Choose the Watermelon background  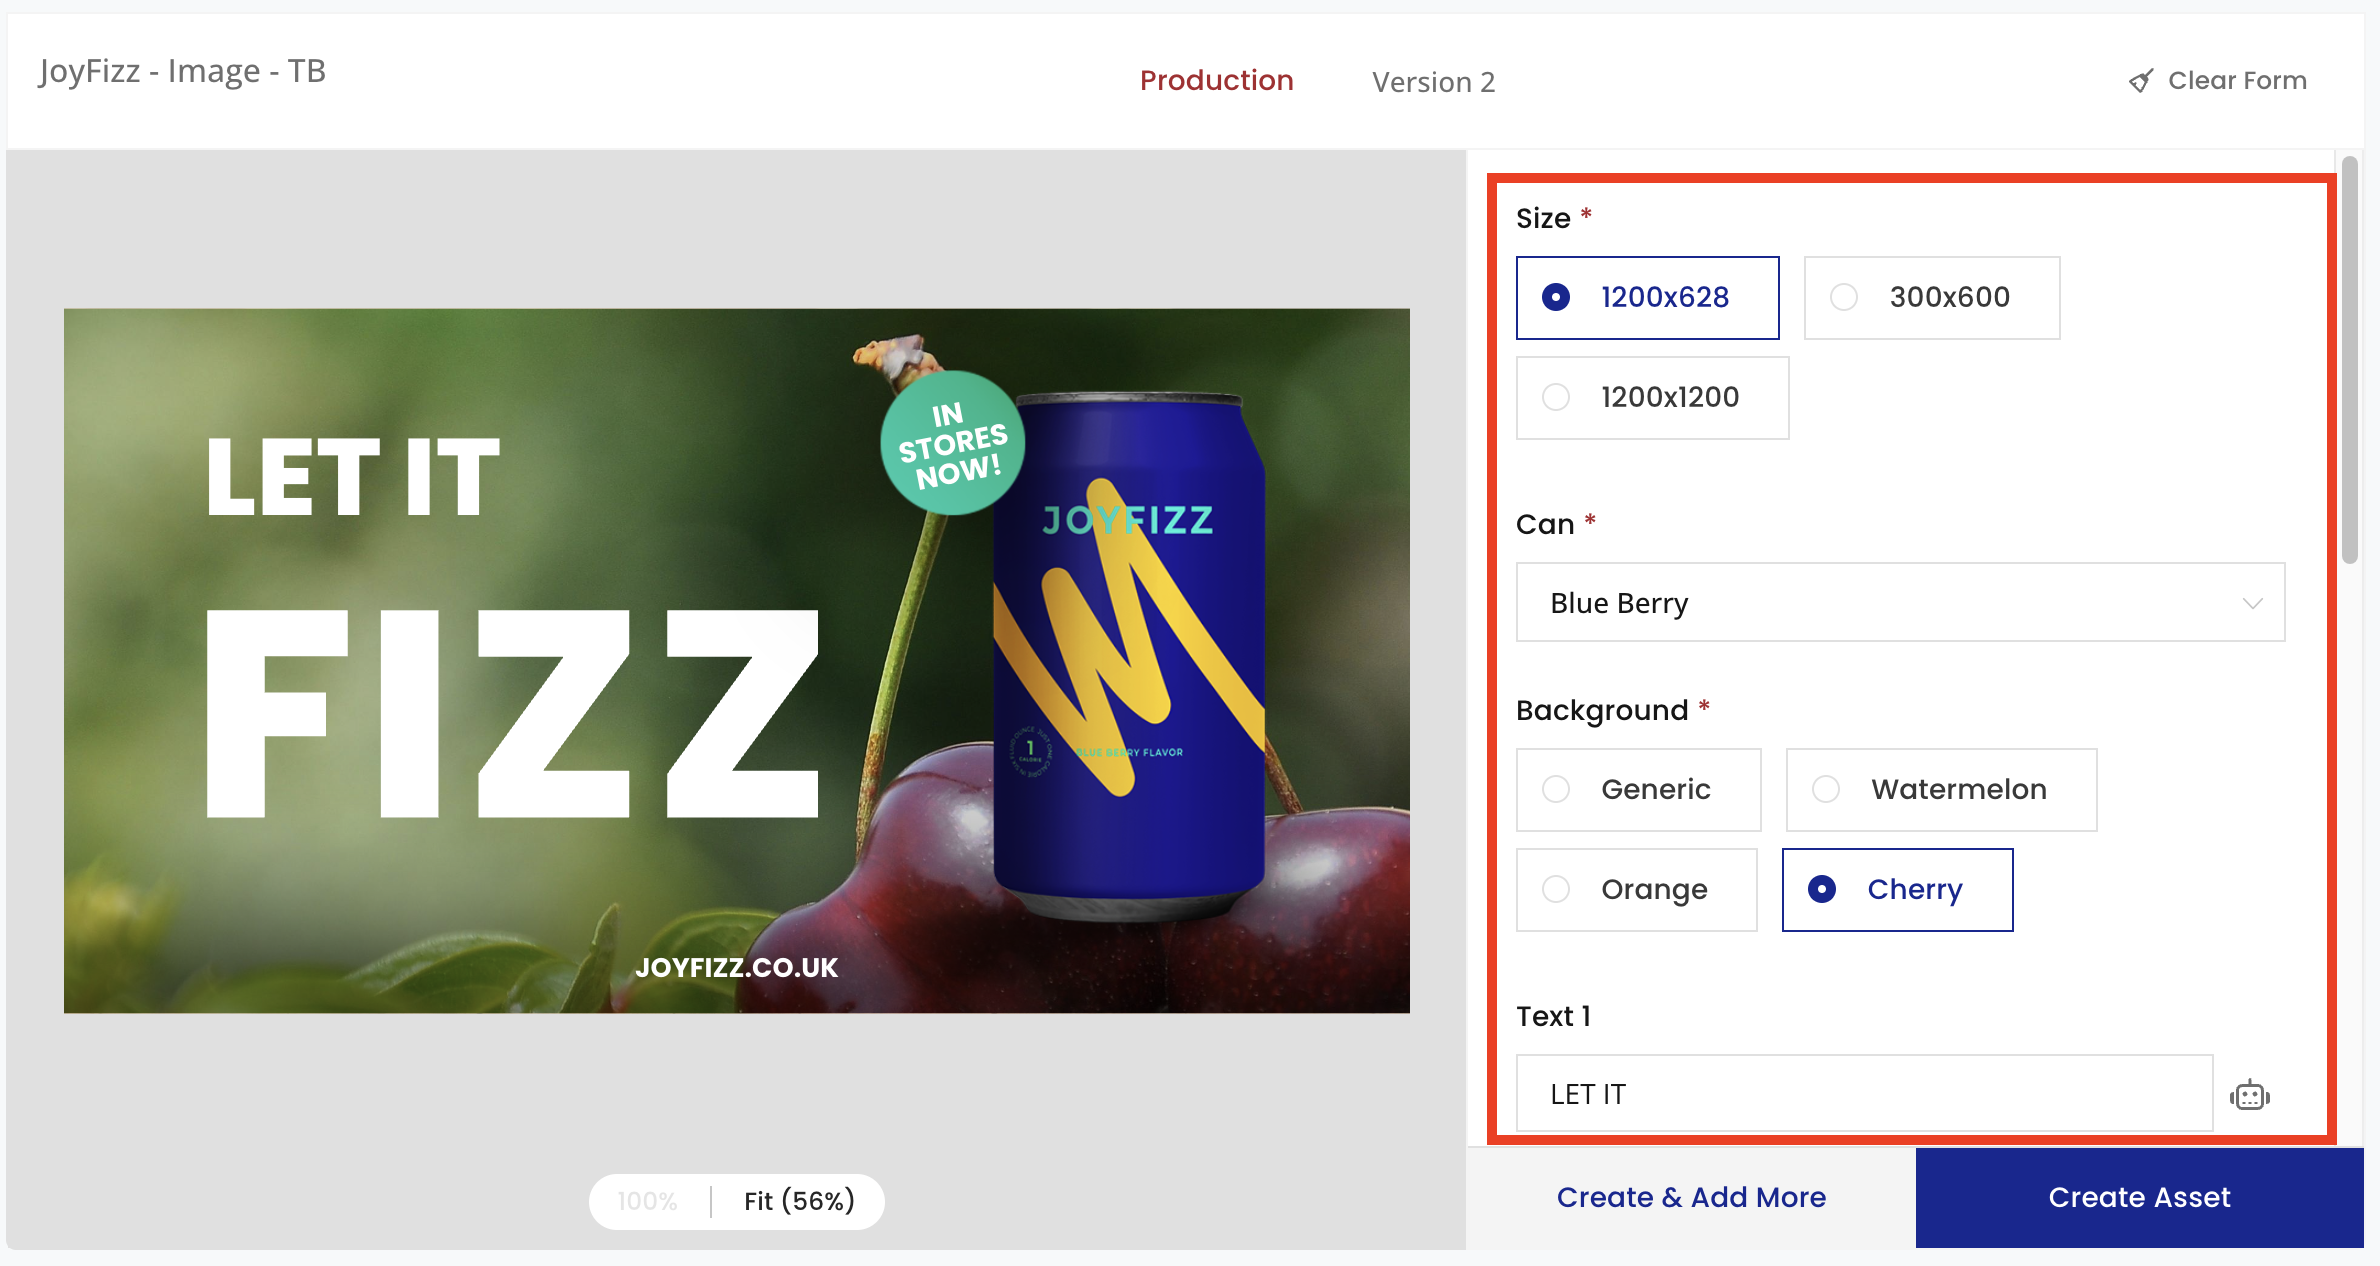tap(1940, 789)
